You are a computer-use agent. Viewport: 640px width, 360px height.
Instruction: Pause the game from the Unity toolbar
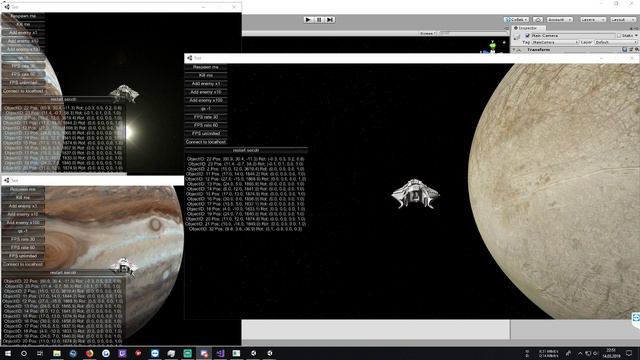pos(319,20)
